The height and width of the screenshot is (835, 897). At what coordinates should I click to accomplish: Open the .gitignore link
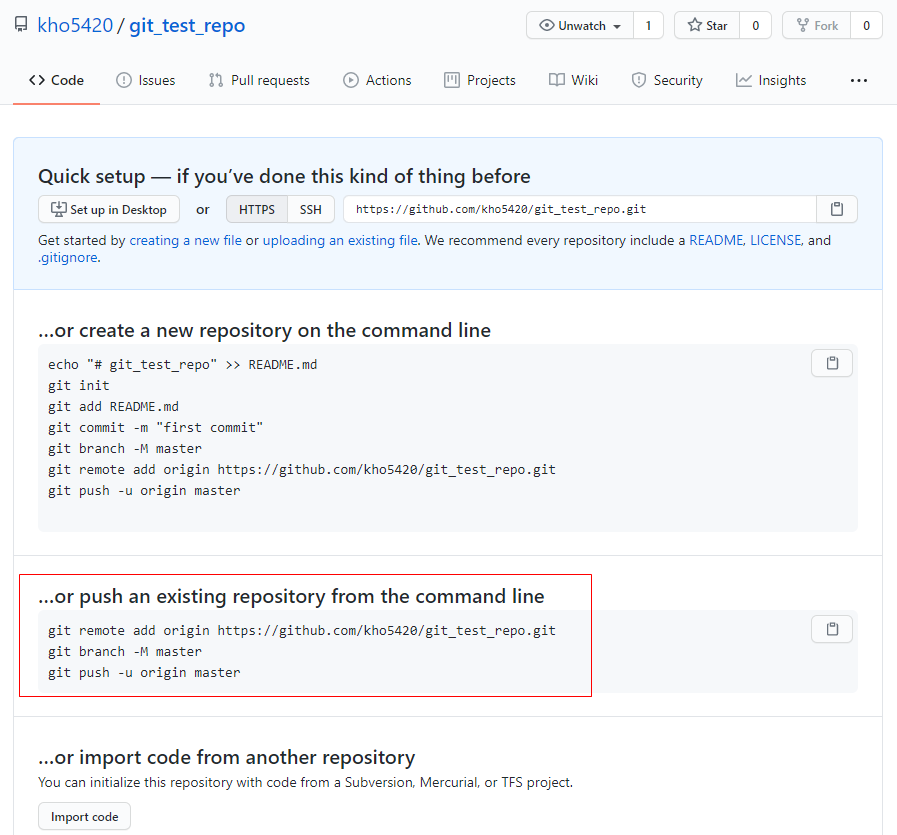pyautogui.click(x=68, y=257)
